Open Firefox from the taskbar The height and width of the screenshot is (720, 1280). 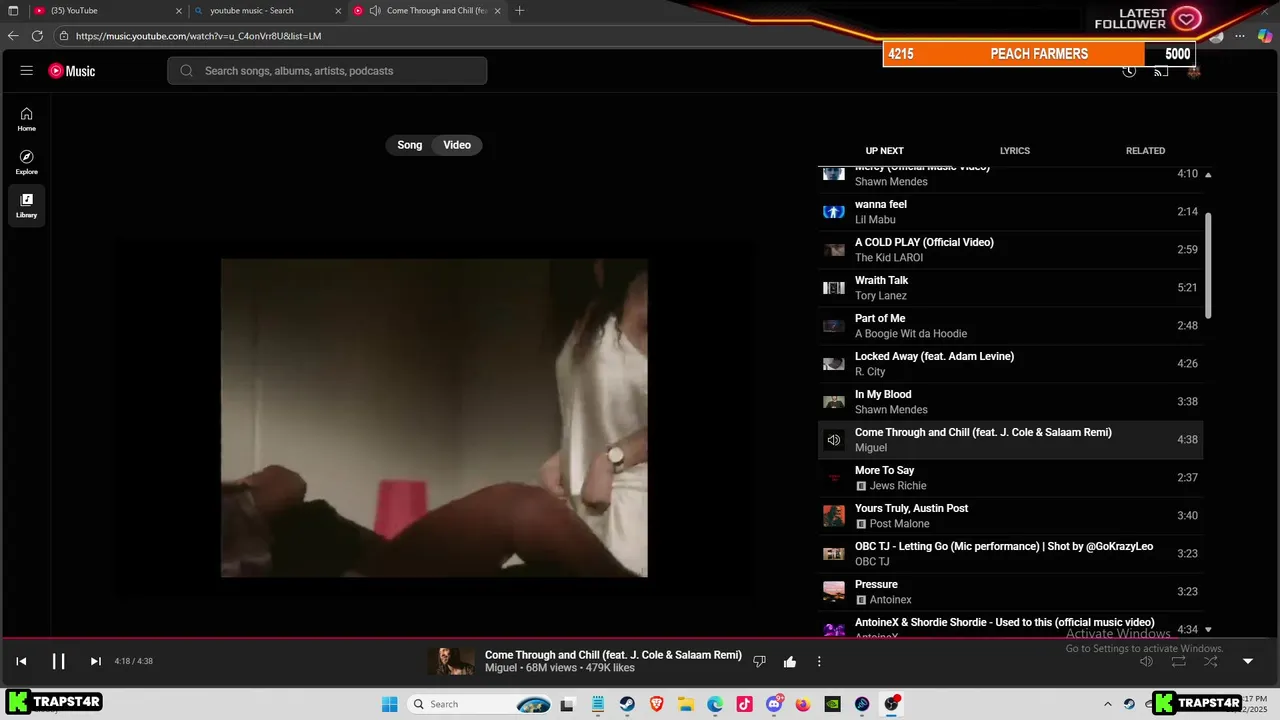pyautogui.click(x=803, y=704)
